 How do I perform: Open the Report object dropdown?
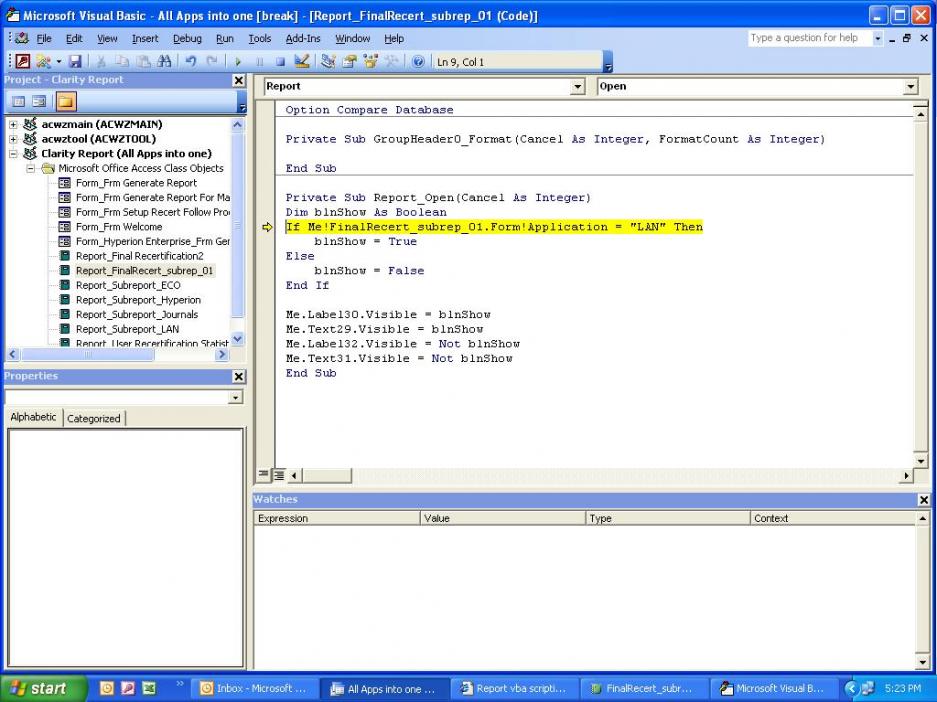click(x=577, y=87)
